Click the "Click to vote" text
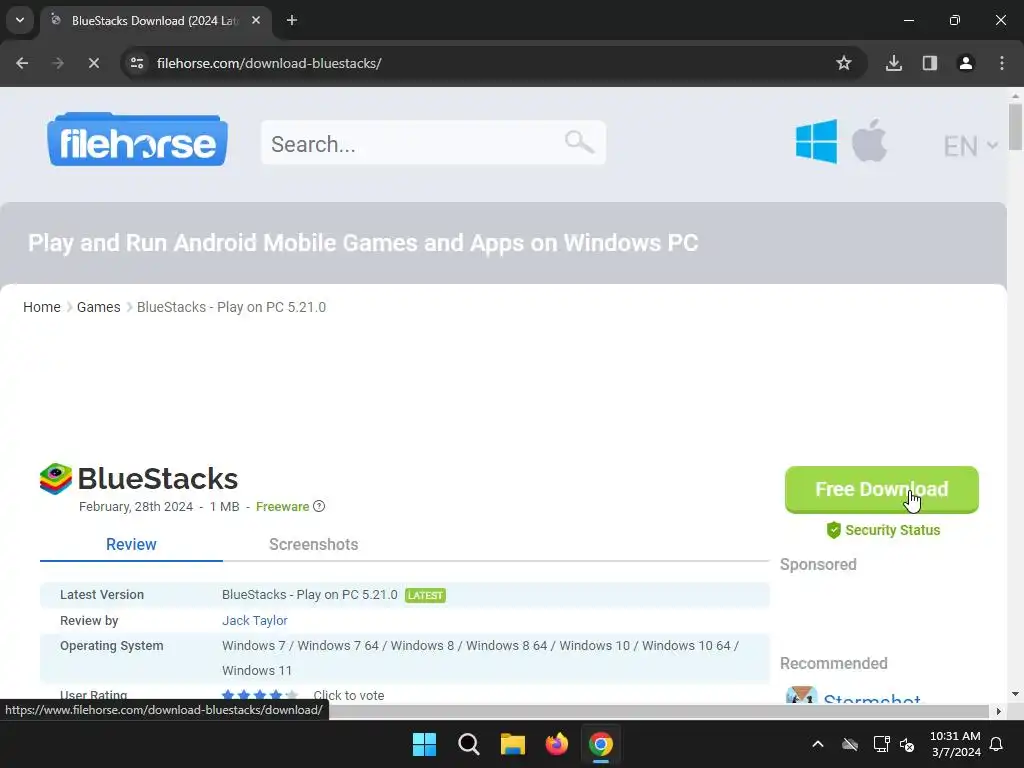Viewport: 1024px width, 768px height. [349, 696]
